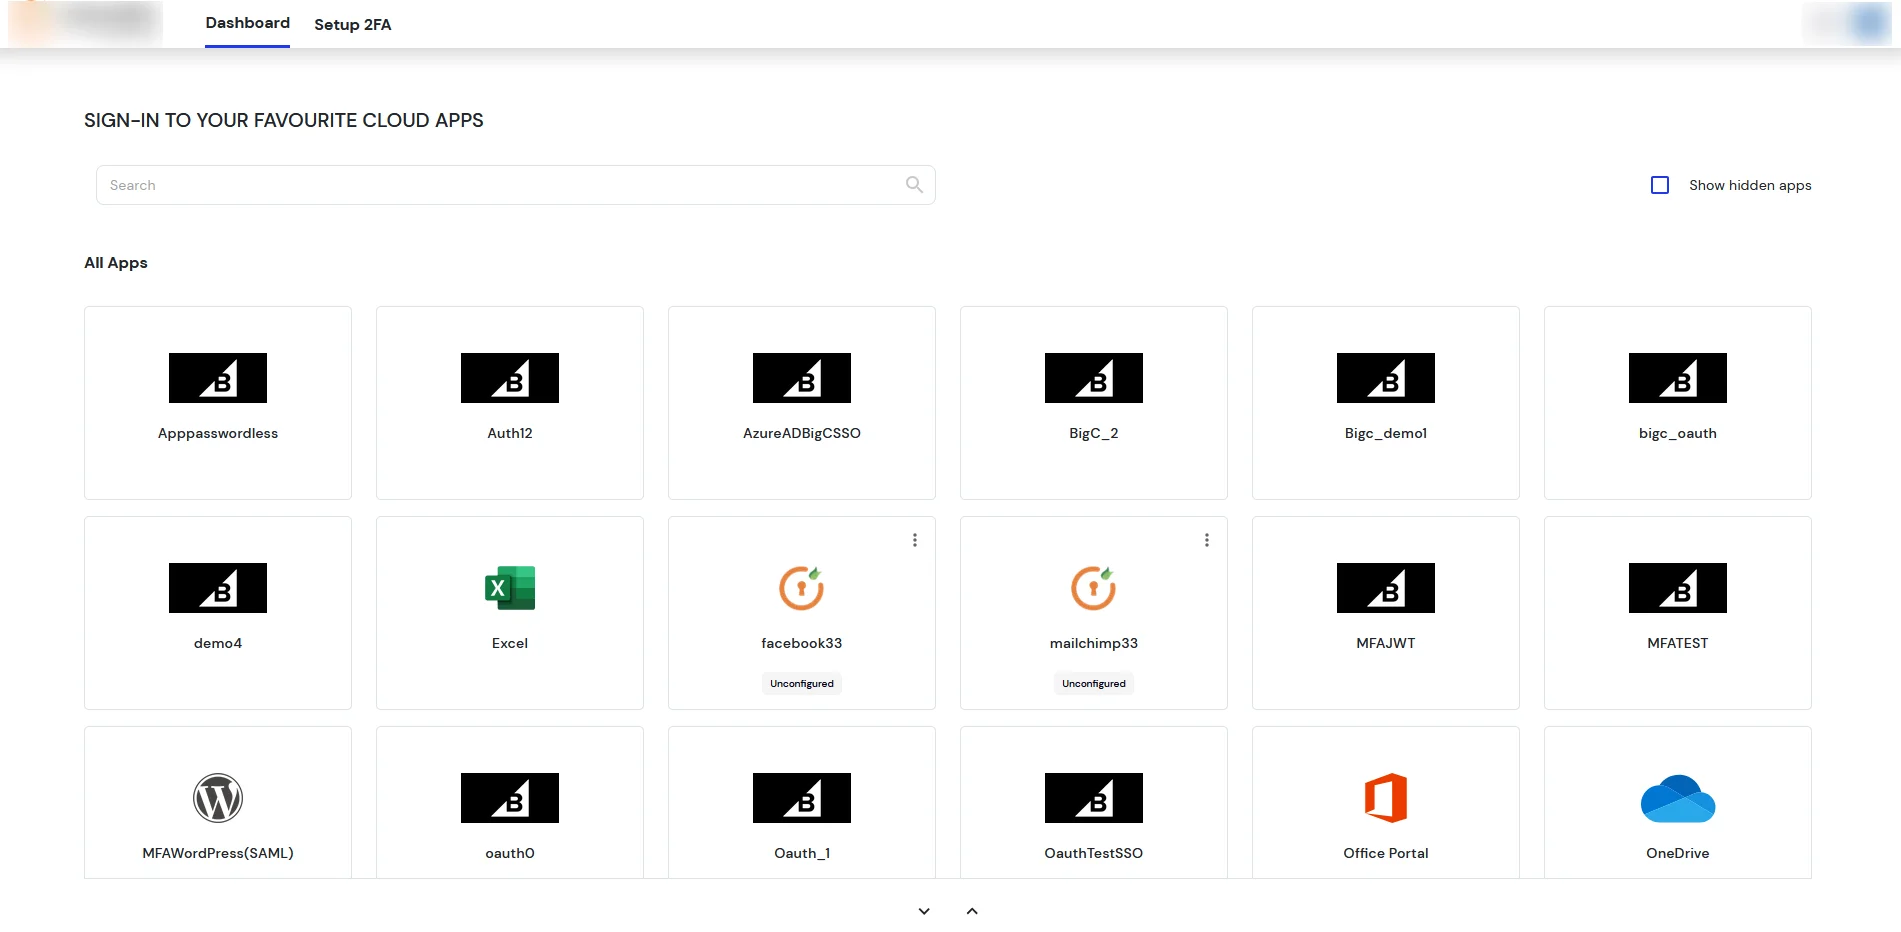
Task: Open the Excel app icon
Action: pyautogui.click(x=509, y=588)
